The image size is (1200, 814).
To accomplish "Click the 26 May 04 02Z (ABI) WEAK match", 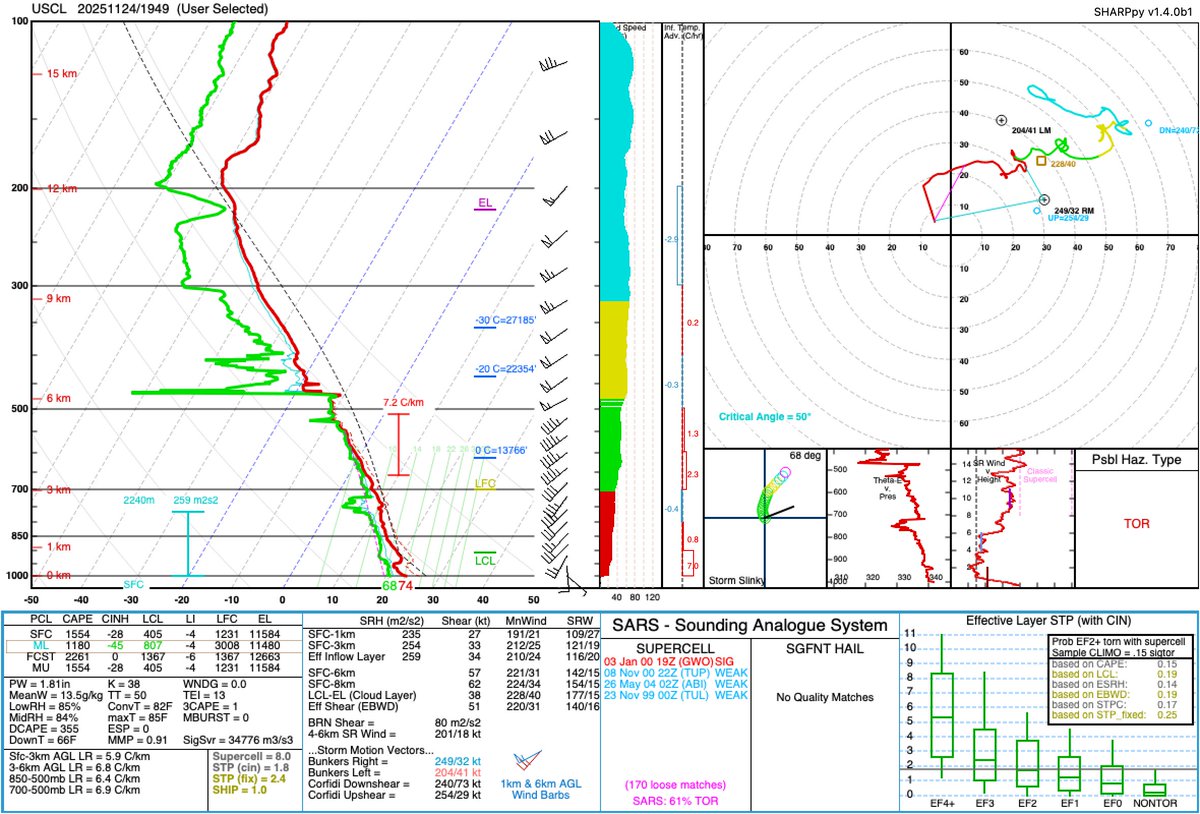I will [675, 684].
